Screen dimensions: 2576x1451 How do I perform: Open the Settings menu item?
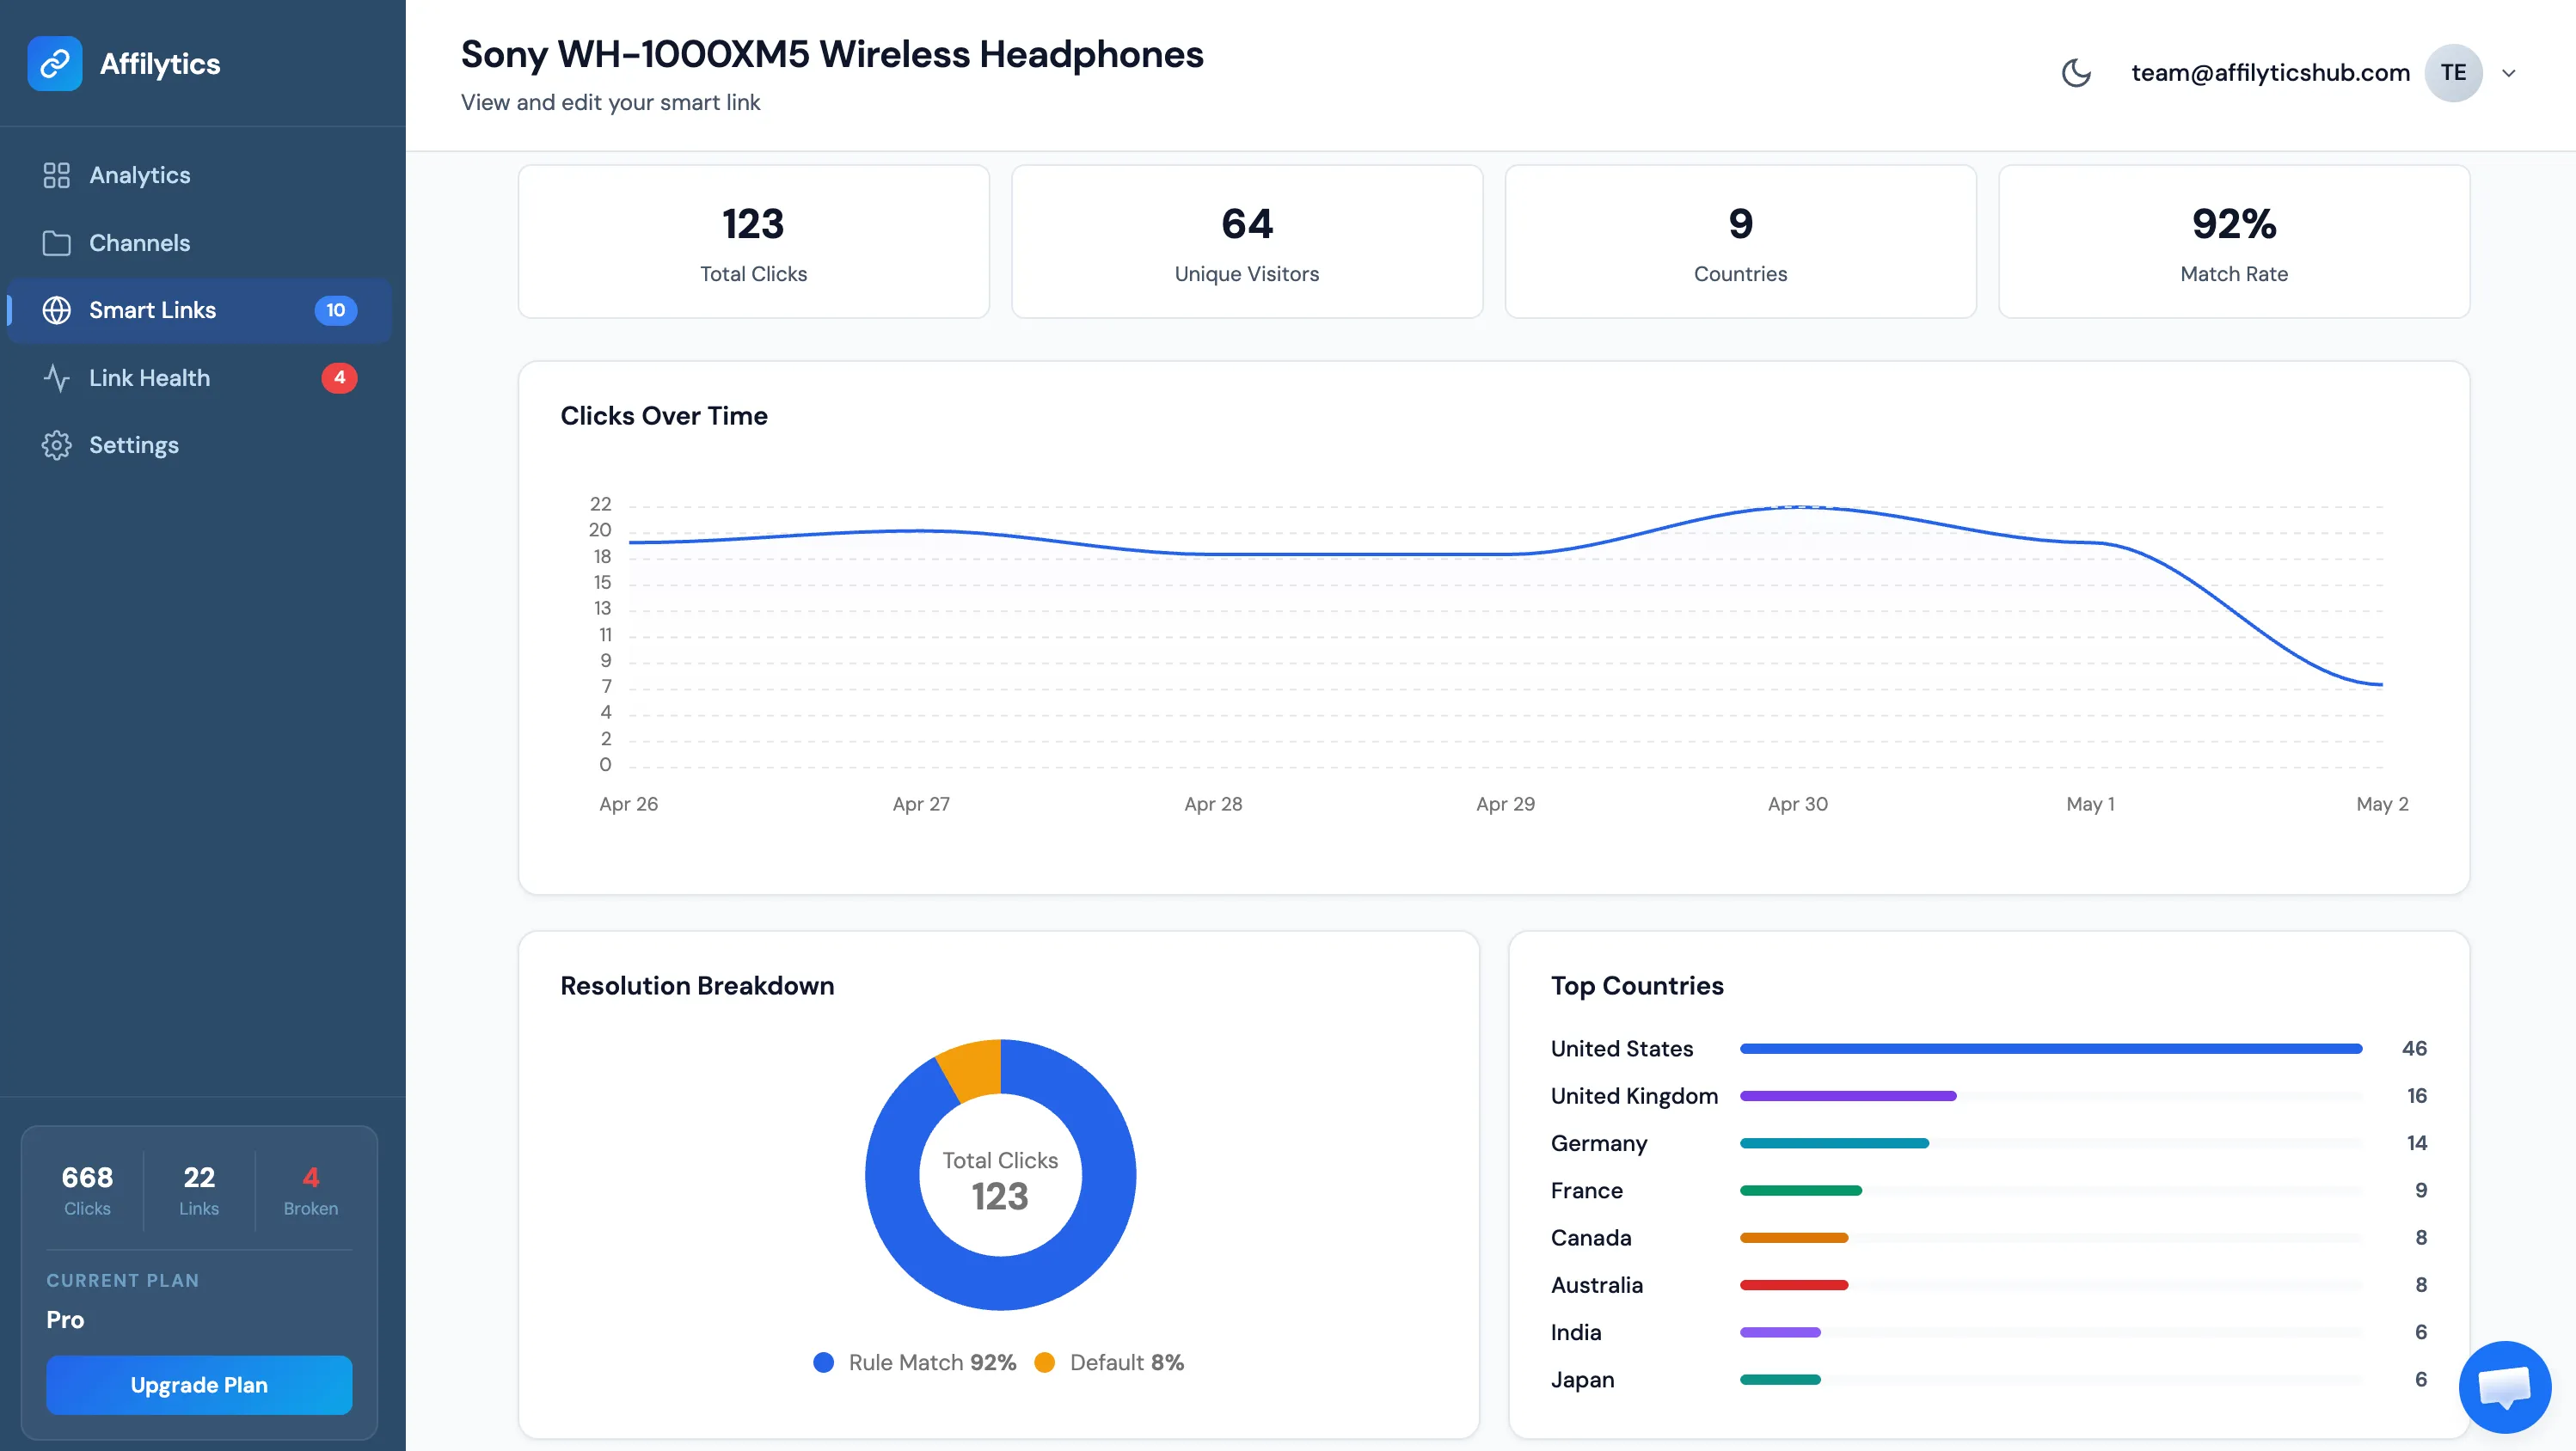click(199, 445)
